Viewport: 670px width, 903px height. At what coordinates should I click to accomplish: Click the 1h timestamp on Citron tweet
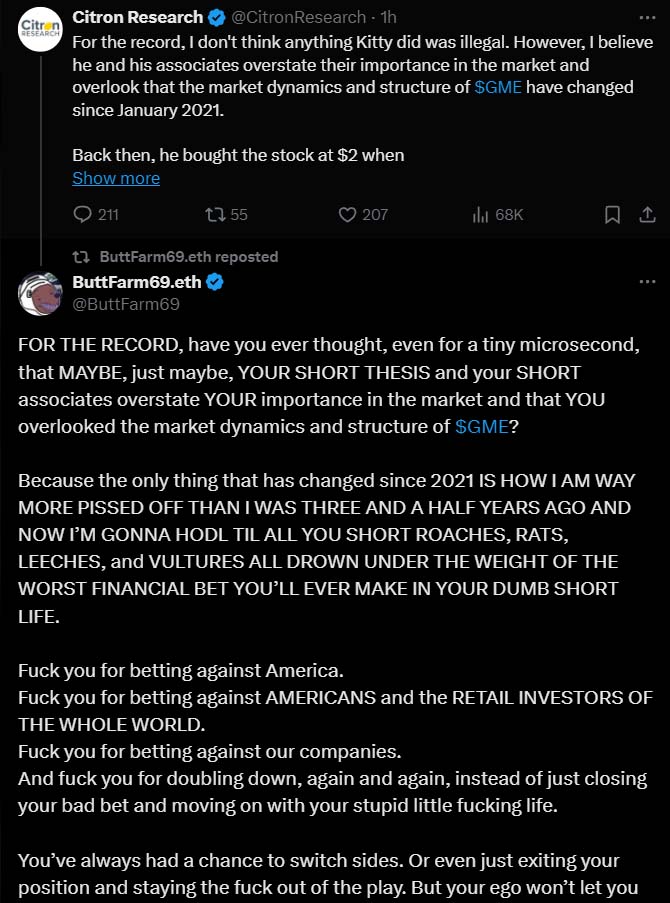coord(389,17)
